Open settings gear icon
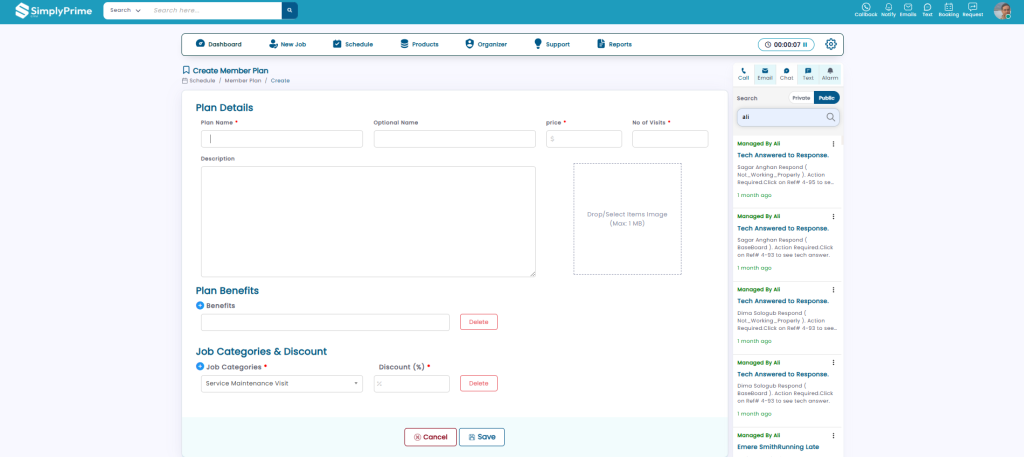 [x=831, y=44]
